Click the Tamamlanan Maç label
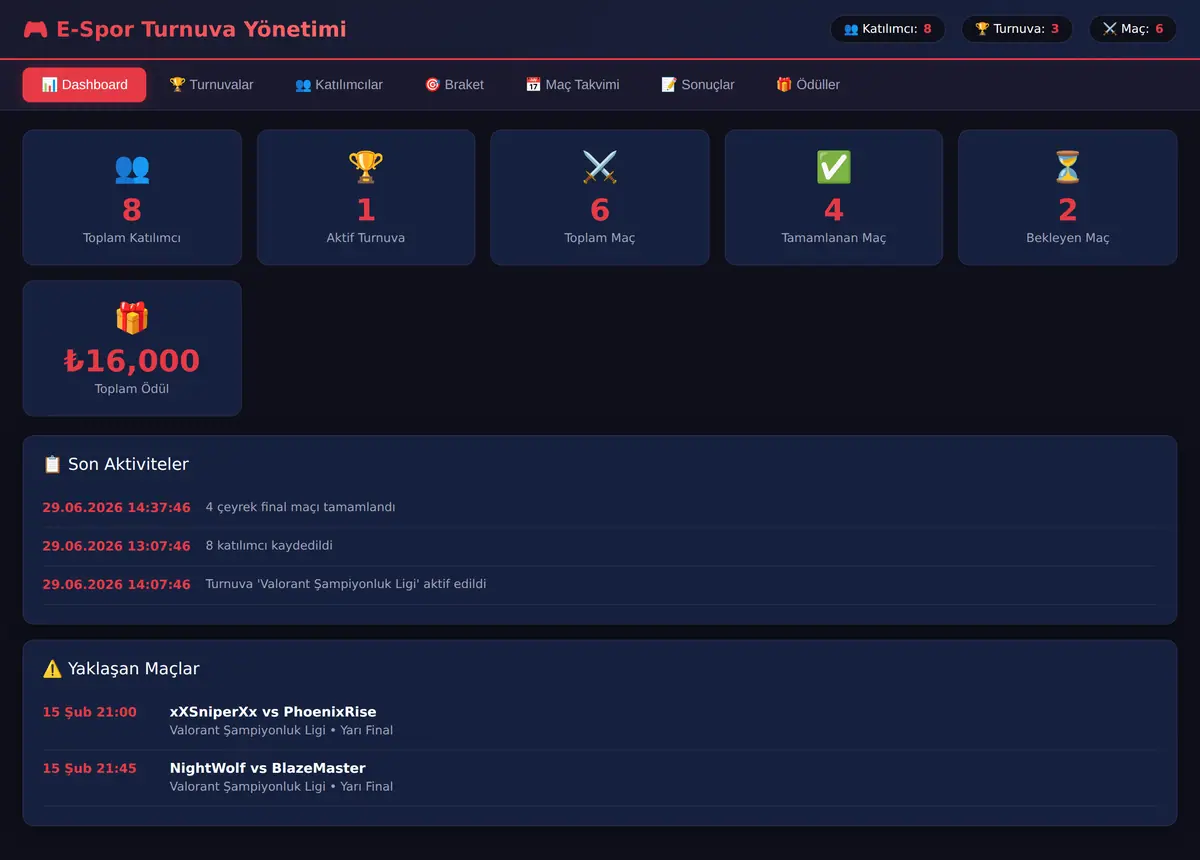The height and width of the screenshot is (860, 1200). [x=834, y=238]
